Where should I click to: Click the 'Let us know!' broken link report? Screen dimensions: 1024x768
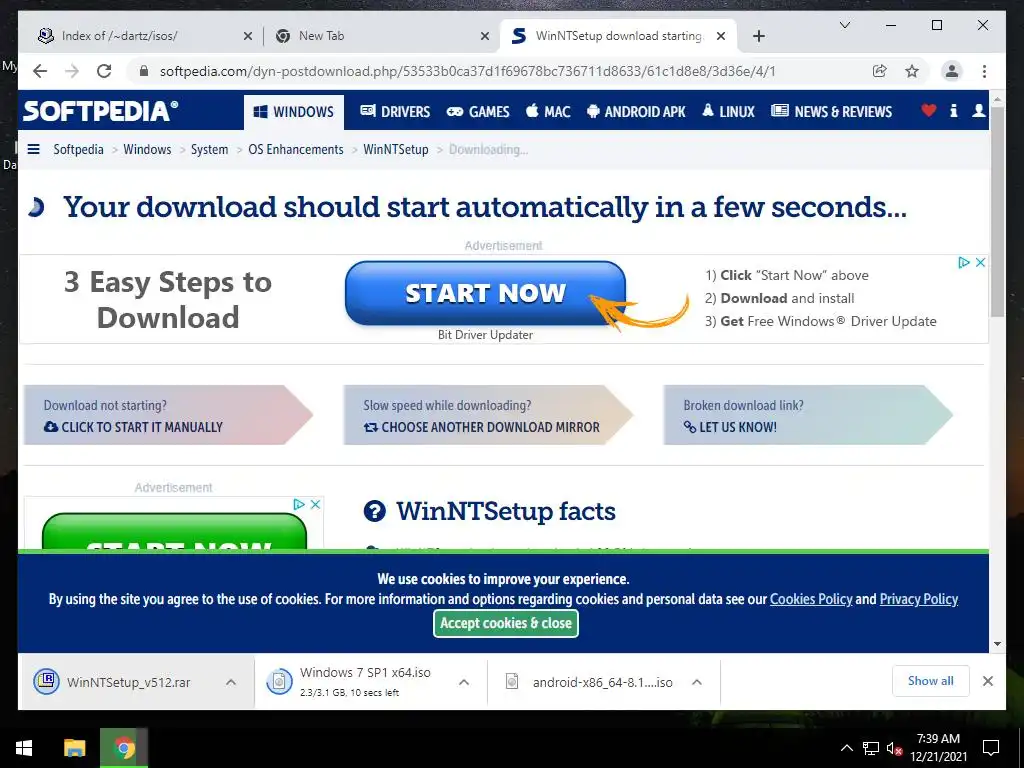(730, 427)
